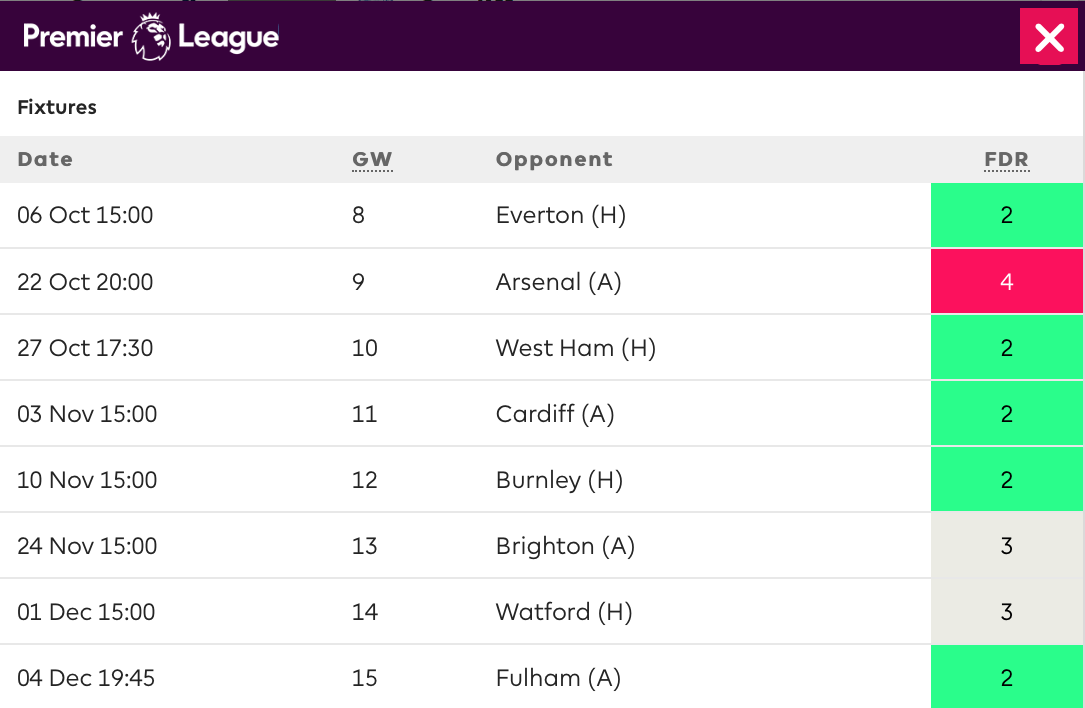Select the Cardiff (A) fixture row

[542, 414]
